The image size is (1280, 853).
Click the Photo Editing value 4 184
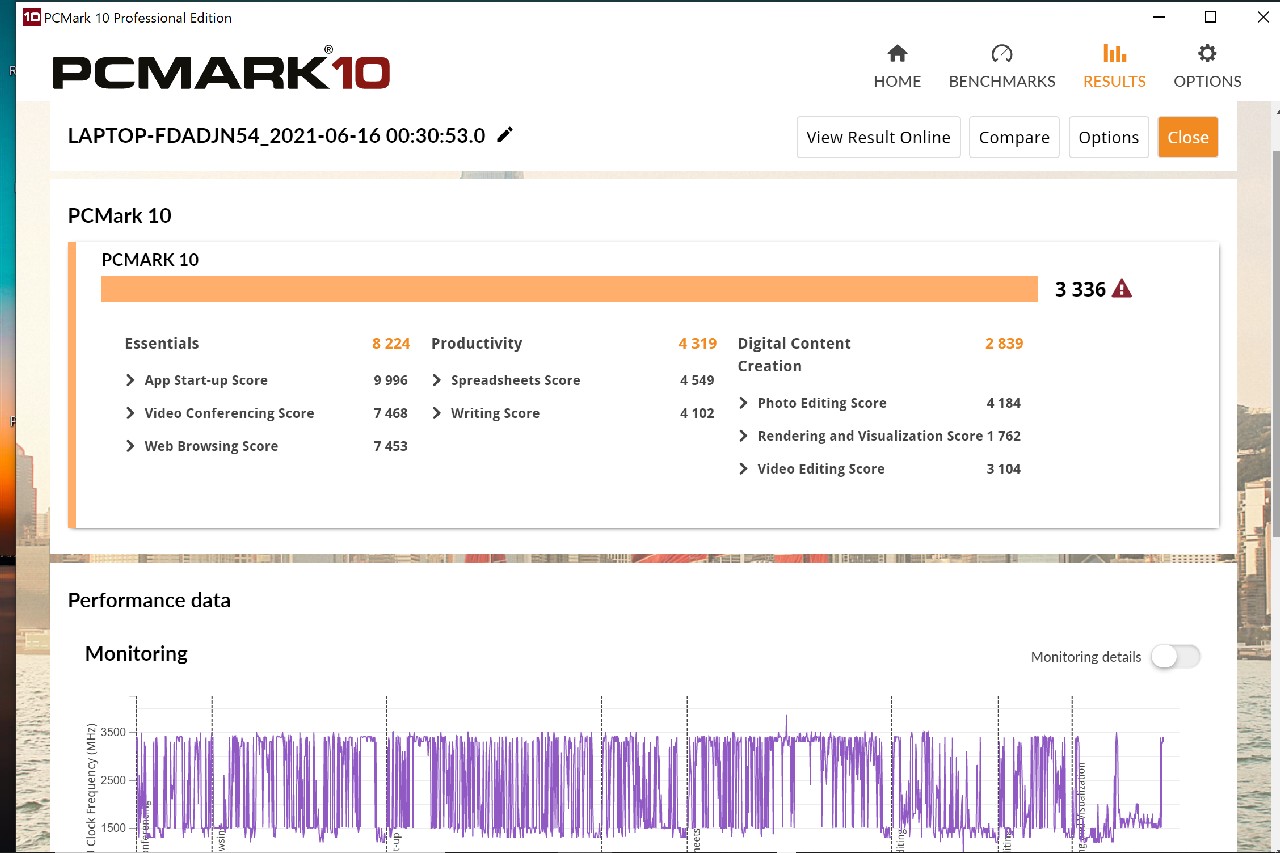pyautogui.click(x=1003, y=403)
